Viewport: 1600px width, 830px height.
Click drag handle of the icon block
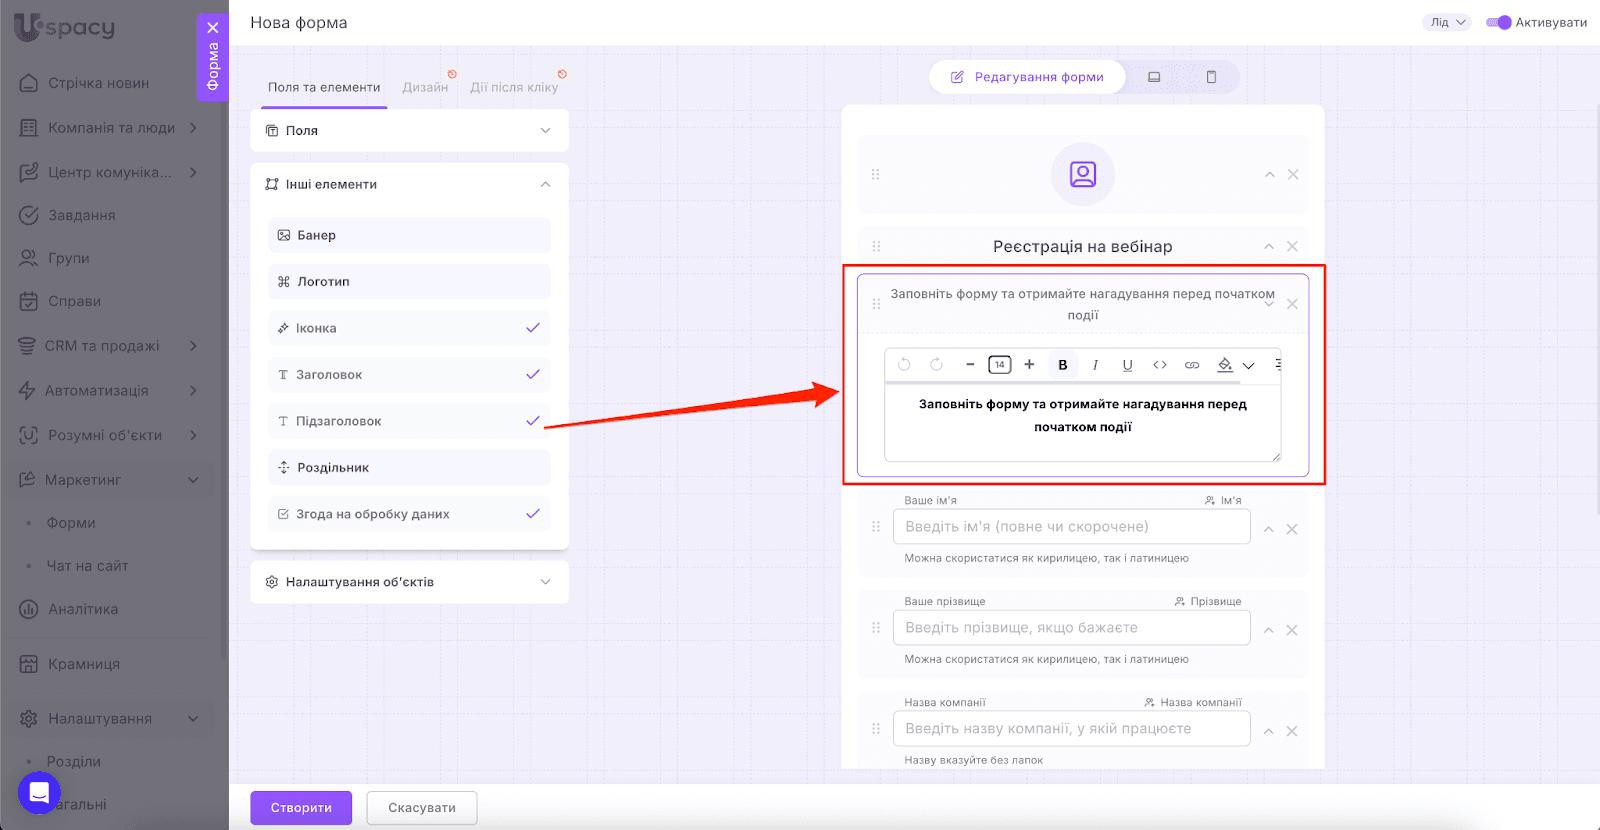coord(876,174)
